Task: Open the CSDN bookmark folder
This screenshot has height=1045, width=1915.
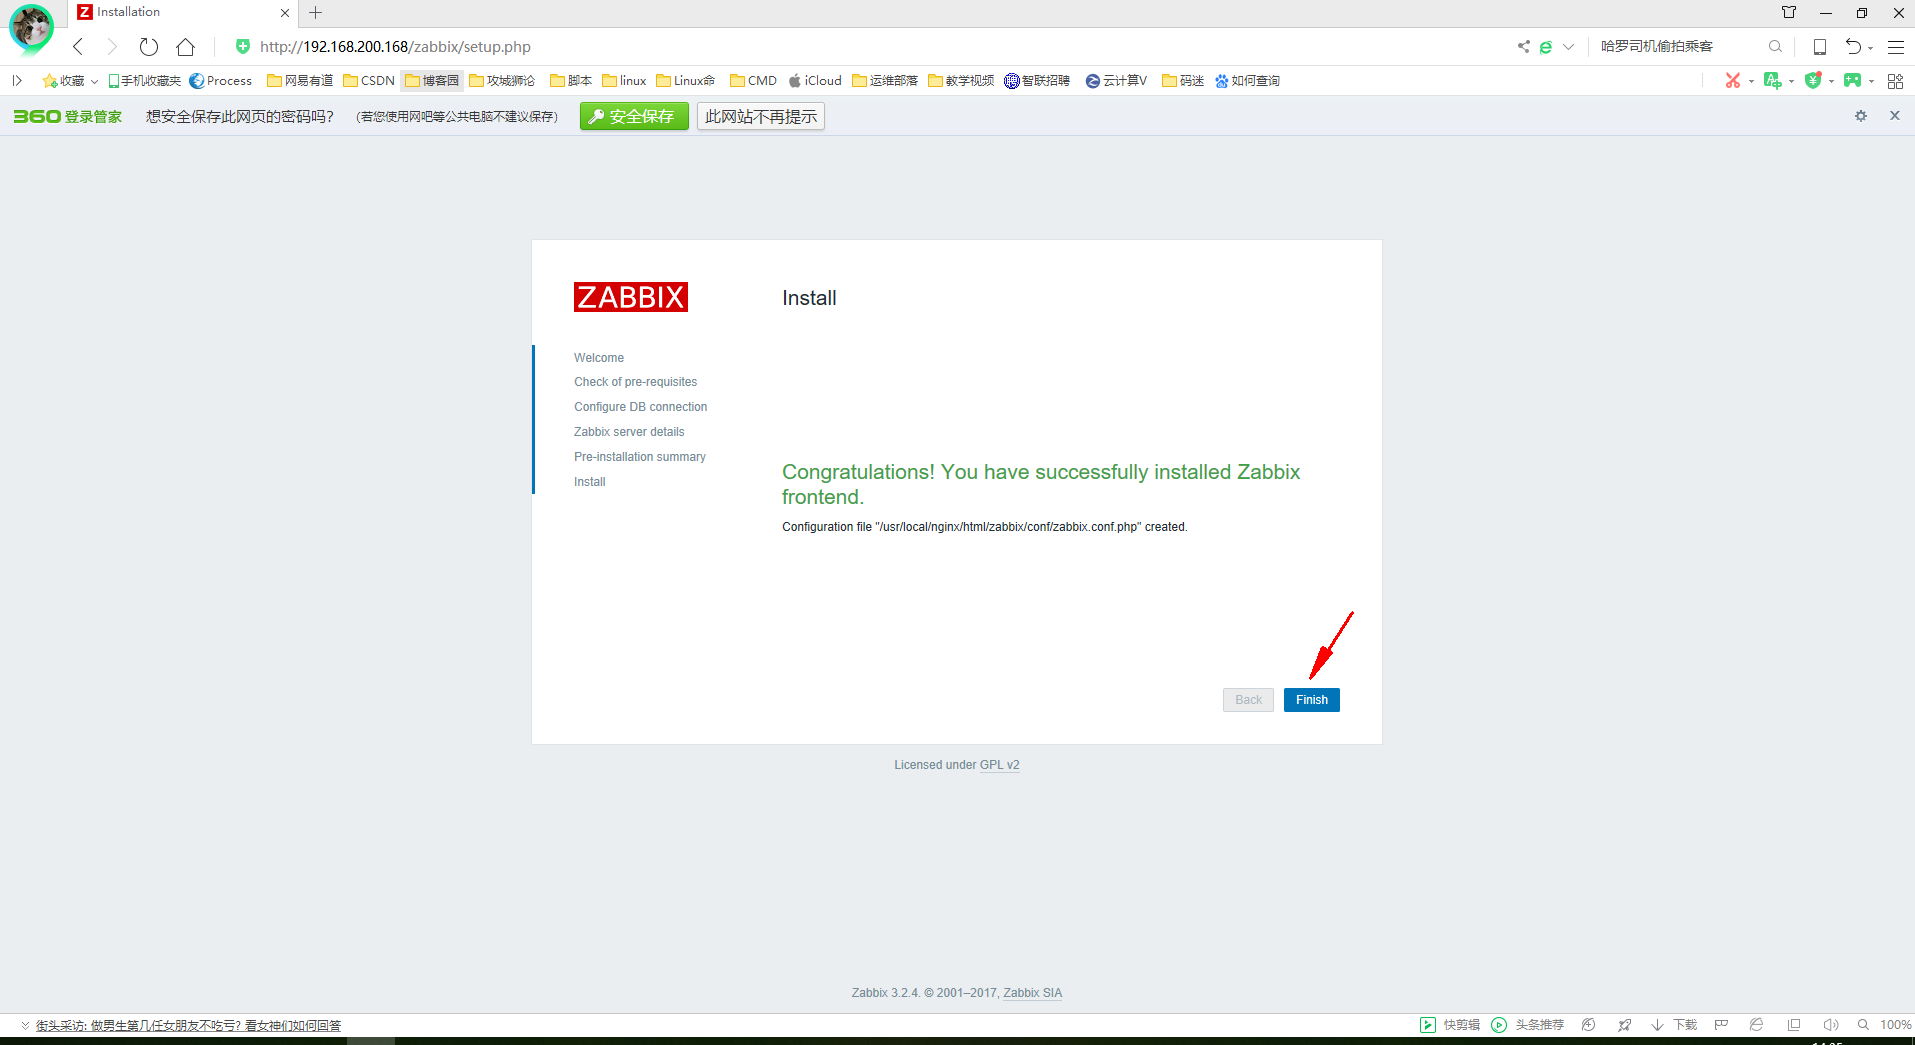Action: point(369,81)
